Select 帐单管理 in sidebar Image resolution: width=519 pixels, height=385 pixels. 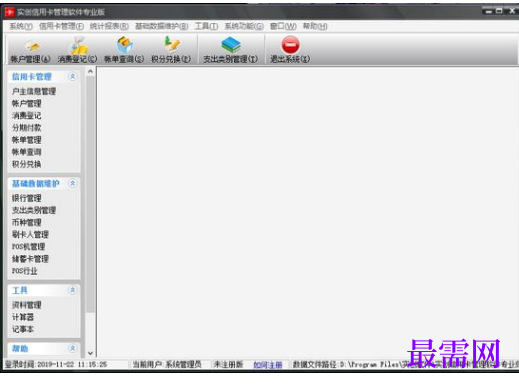click(x=27, y=140)
